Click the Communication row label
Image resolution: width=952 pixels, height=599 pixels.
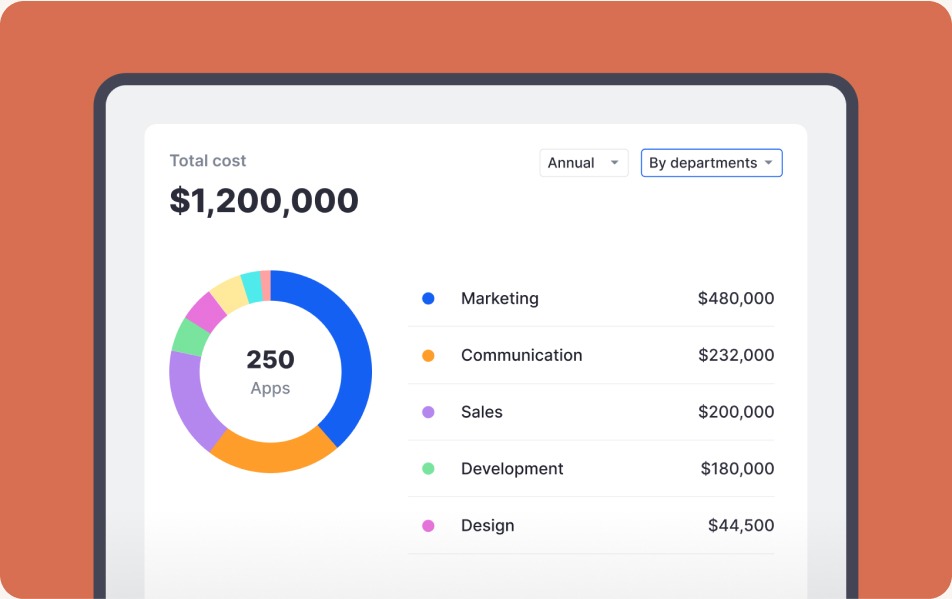coord(522,355)
